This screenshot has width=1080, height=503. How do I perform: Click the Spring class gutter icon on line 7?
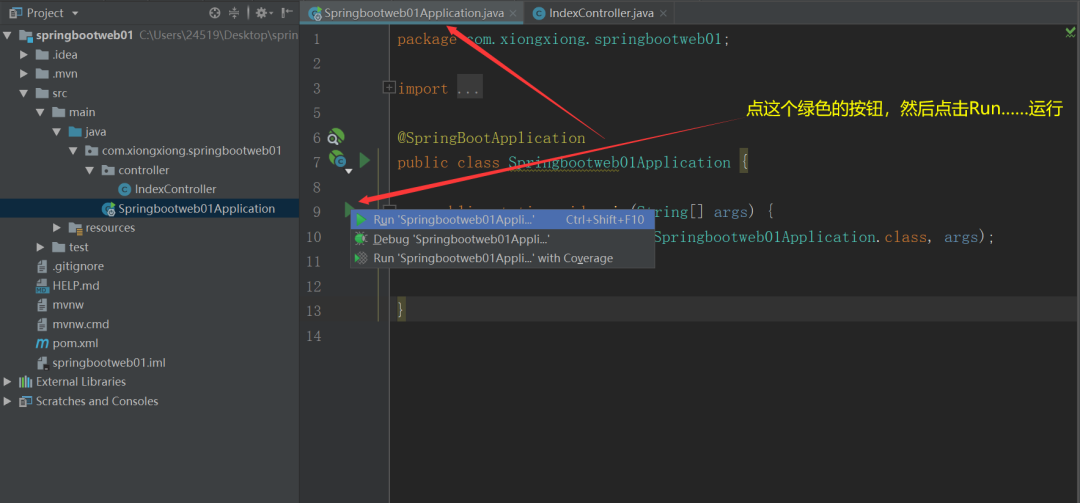[338, 160]
